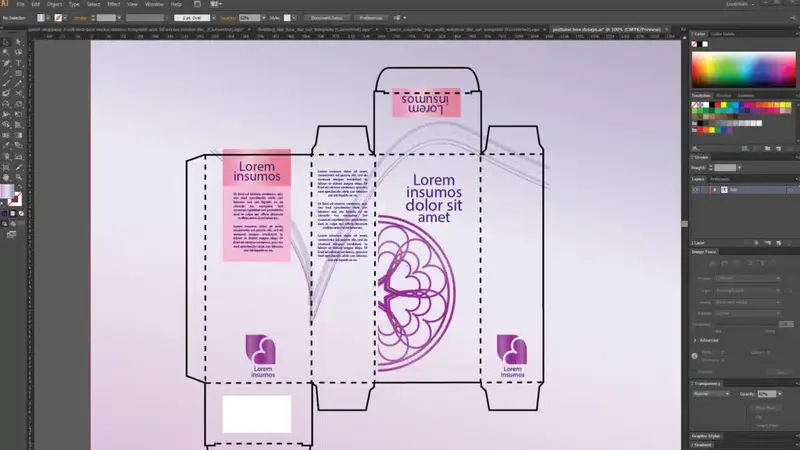Expand the Advanced section in Image Trace

695,340
